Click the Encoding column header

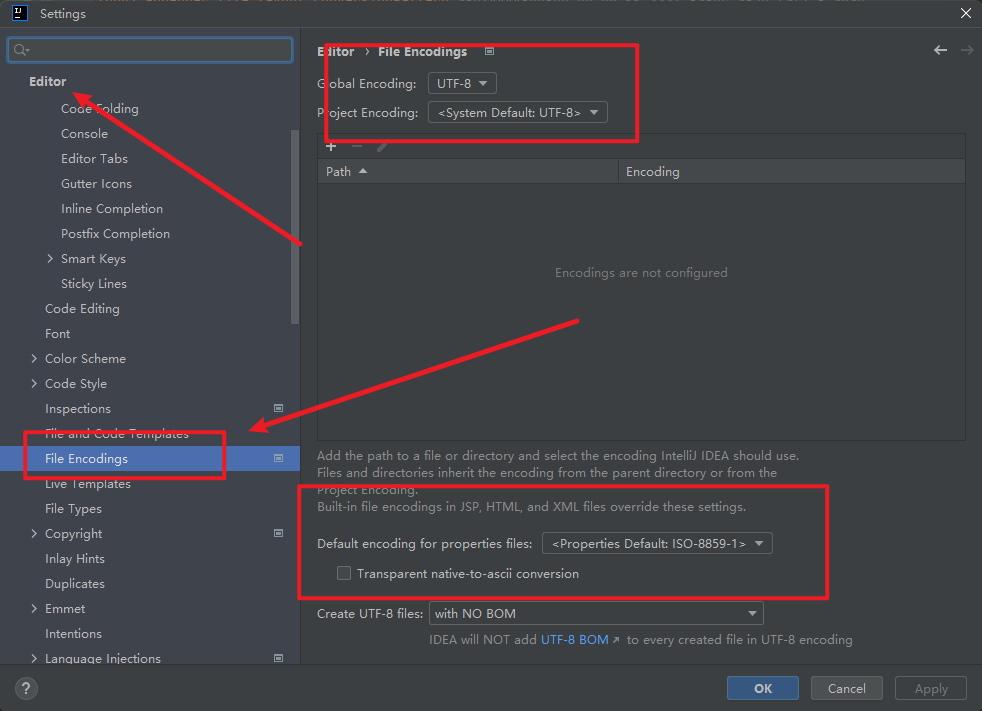792,172
